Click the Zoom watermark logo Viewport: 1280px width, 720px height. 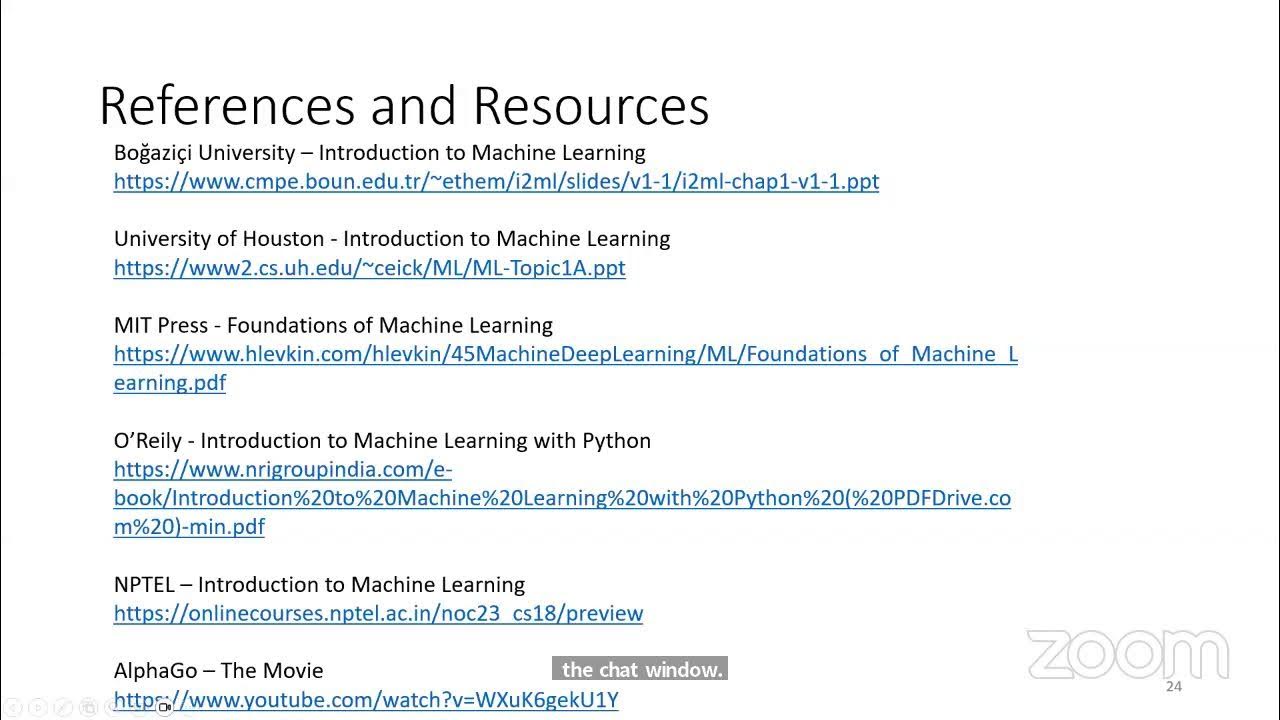click(x=1127, y=655)
